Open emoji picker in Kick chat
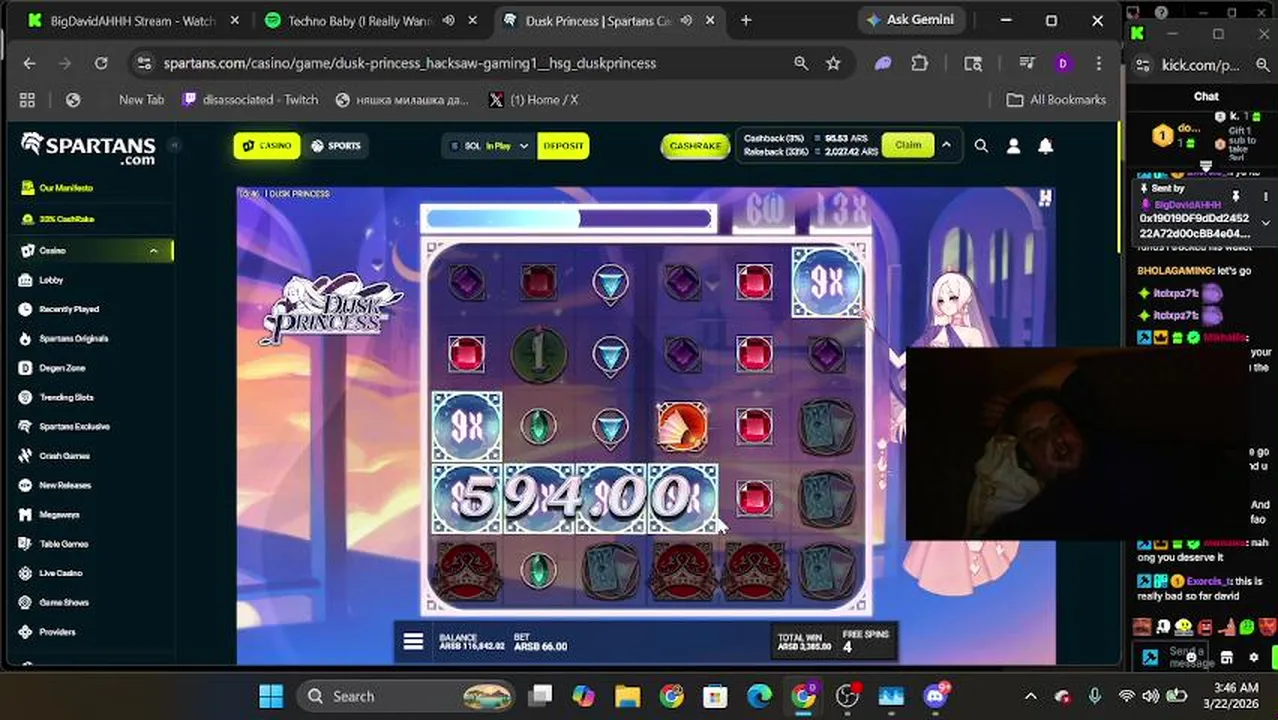 [x=1191, y=656]
